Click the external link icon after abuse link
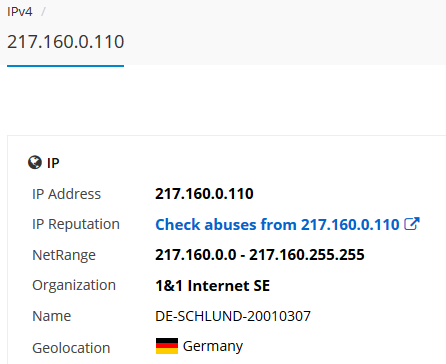Screen dimensions: 446x364 tap(412, 224)
